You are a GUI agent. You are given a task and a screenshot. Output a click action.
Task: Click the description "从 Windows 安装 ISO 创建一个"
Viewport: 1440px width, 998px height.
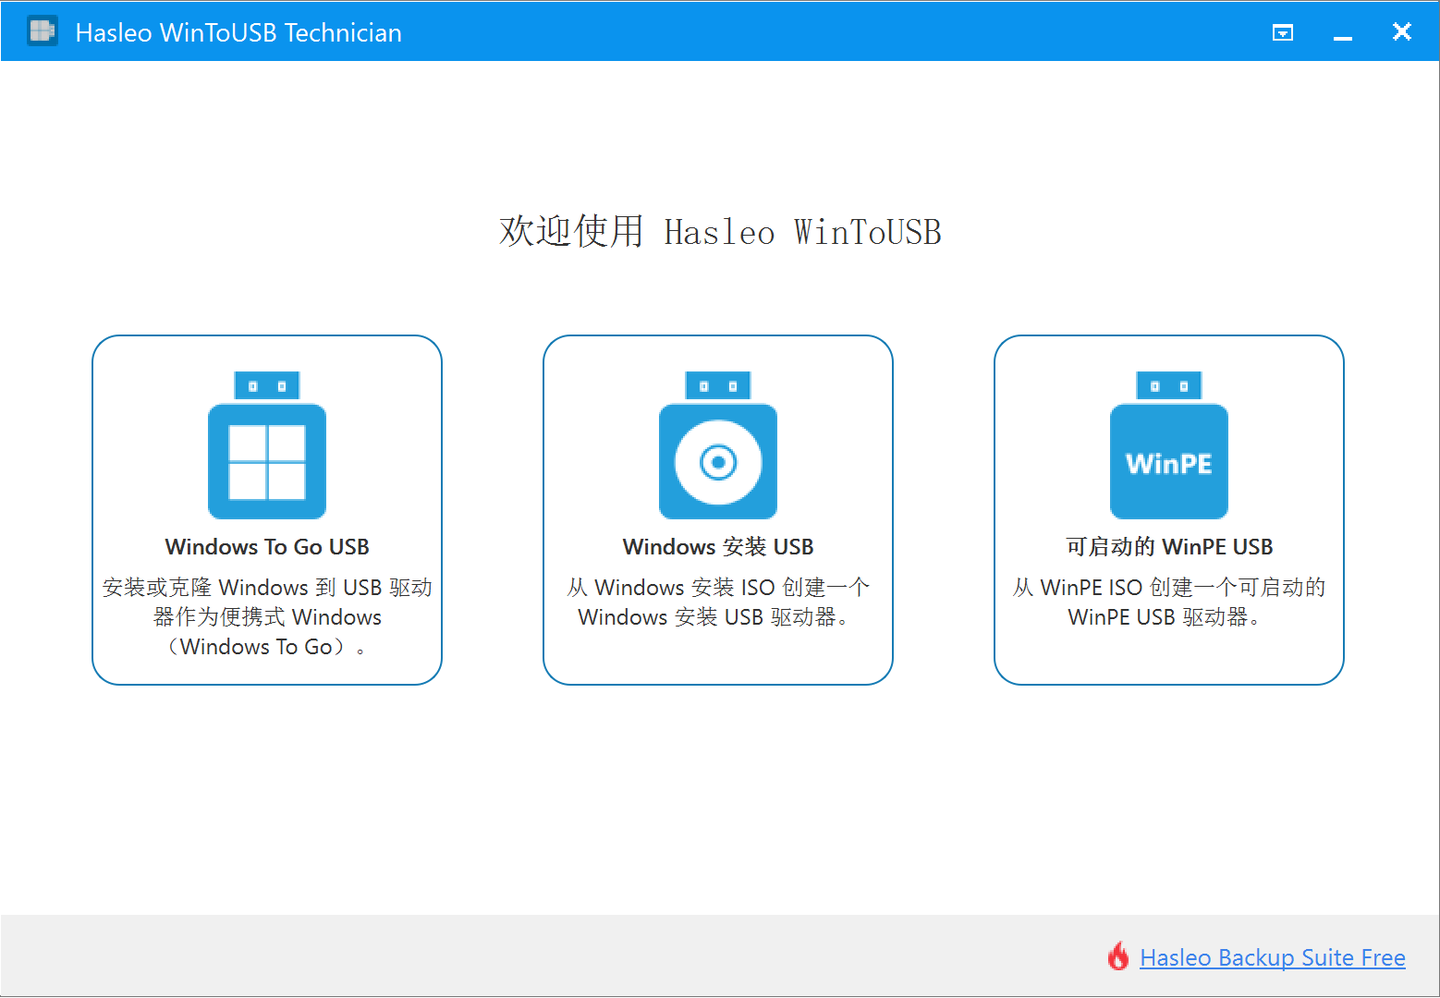tap(718, 587)
